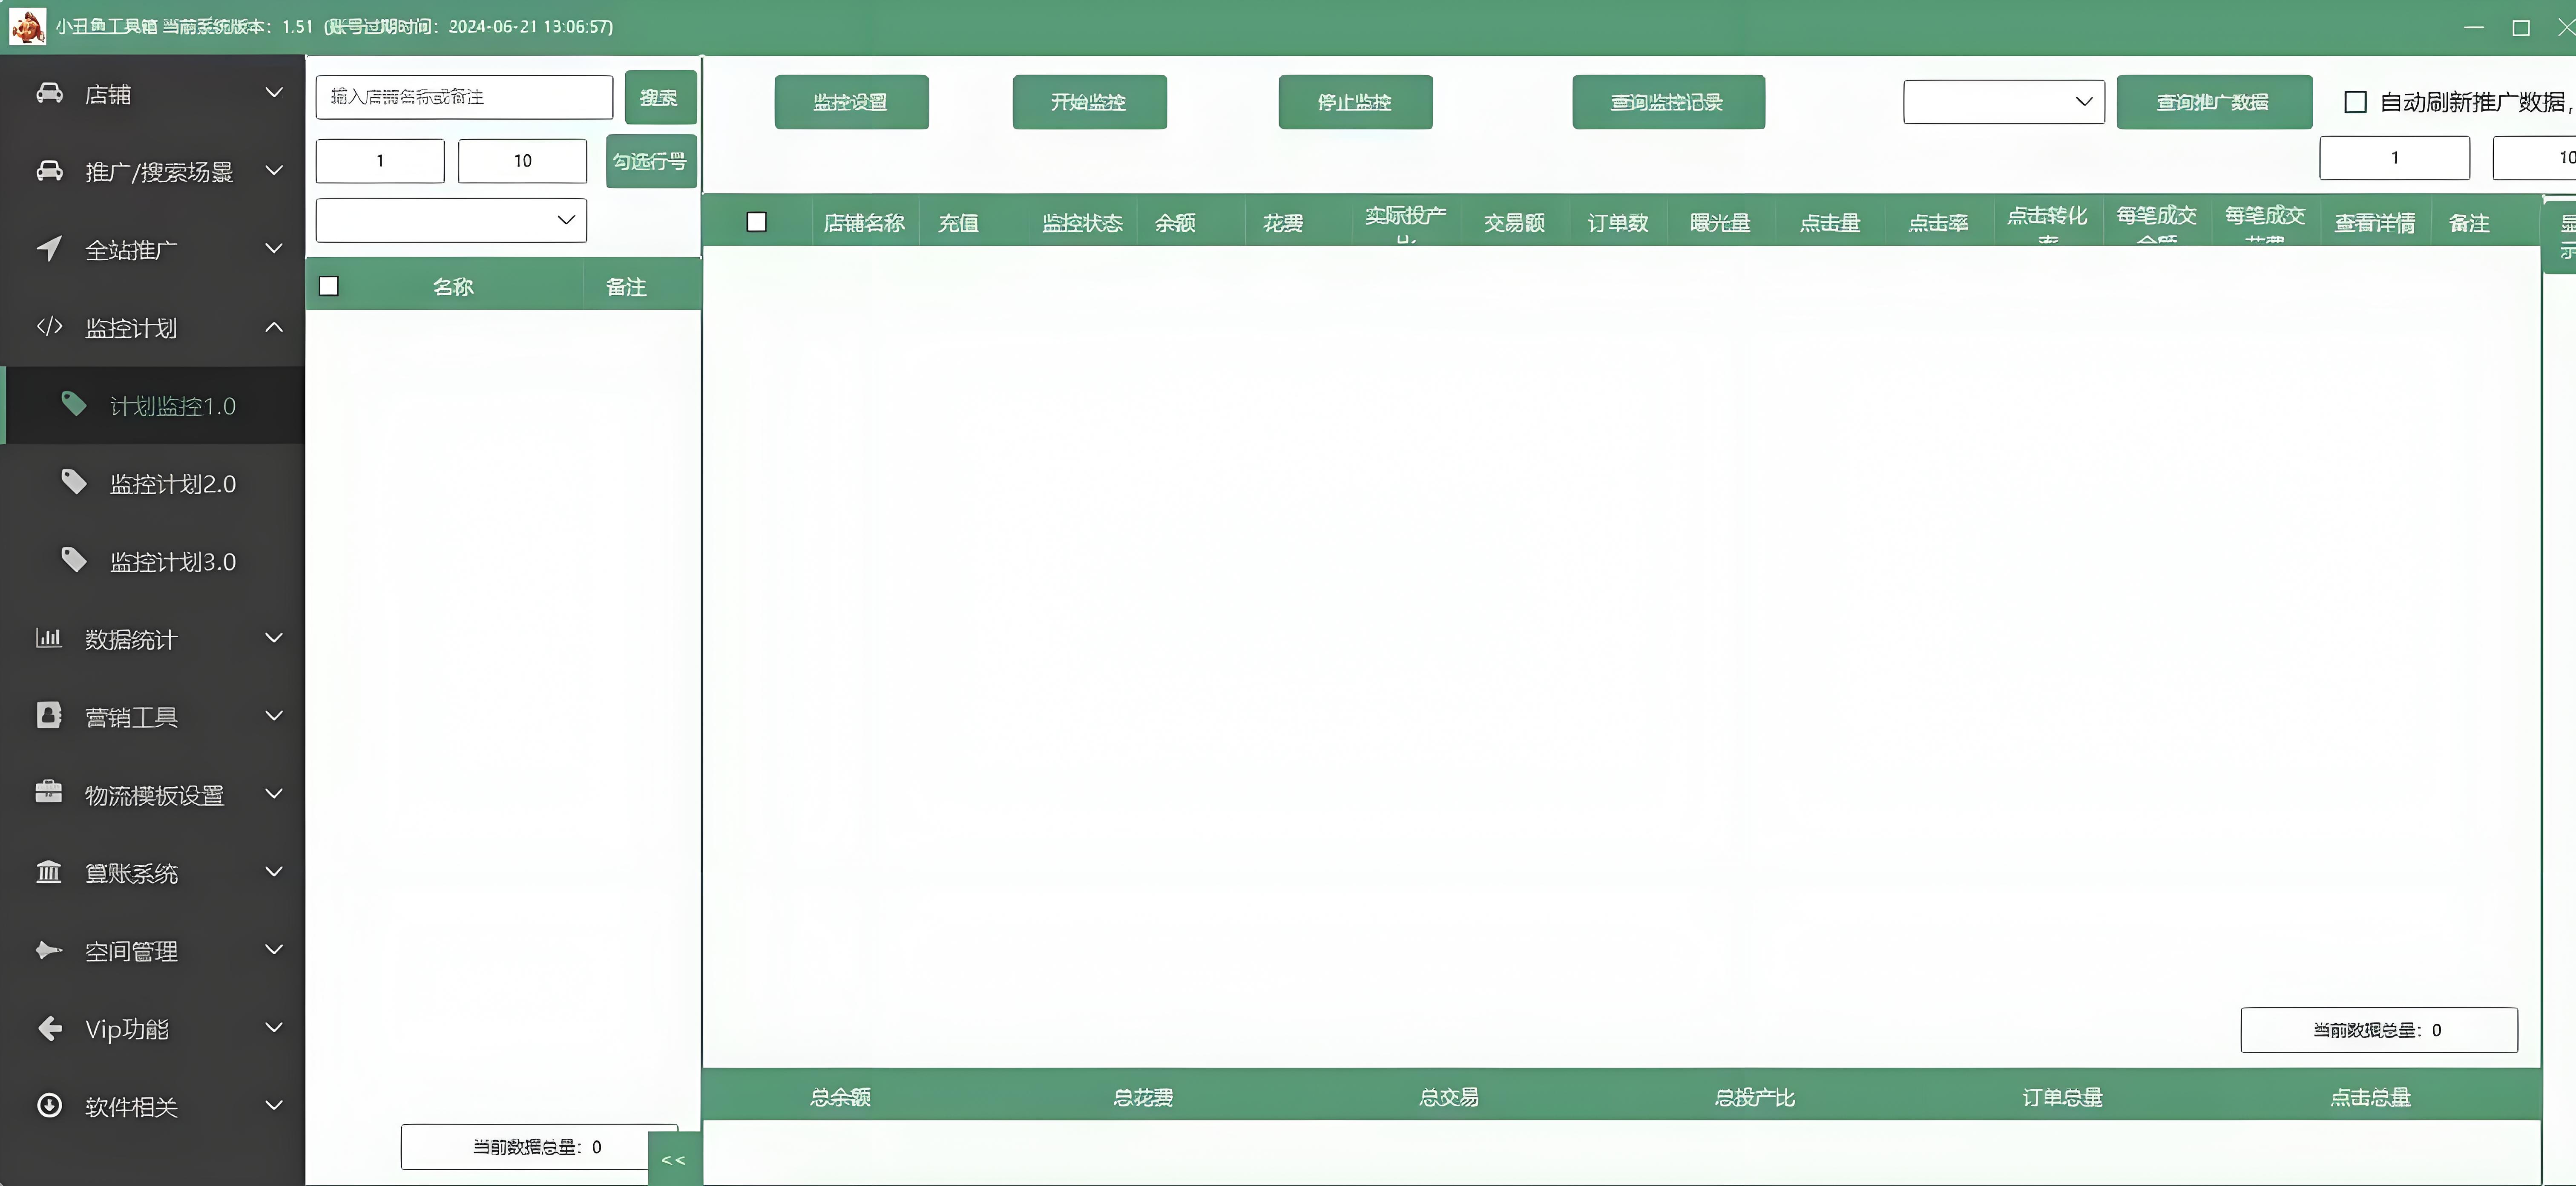Open the 监控计划2.0 submenu item

[x=172, y=484]
